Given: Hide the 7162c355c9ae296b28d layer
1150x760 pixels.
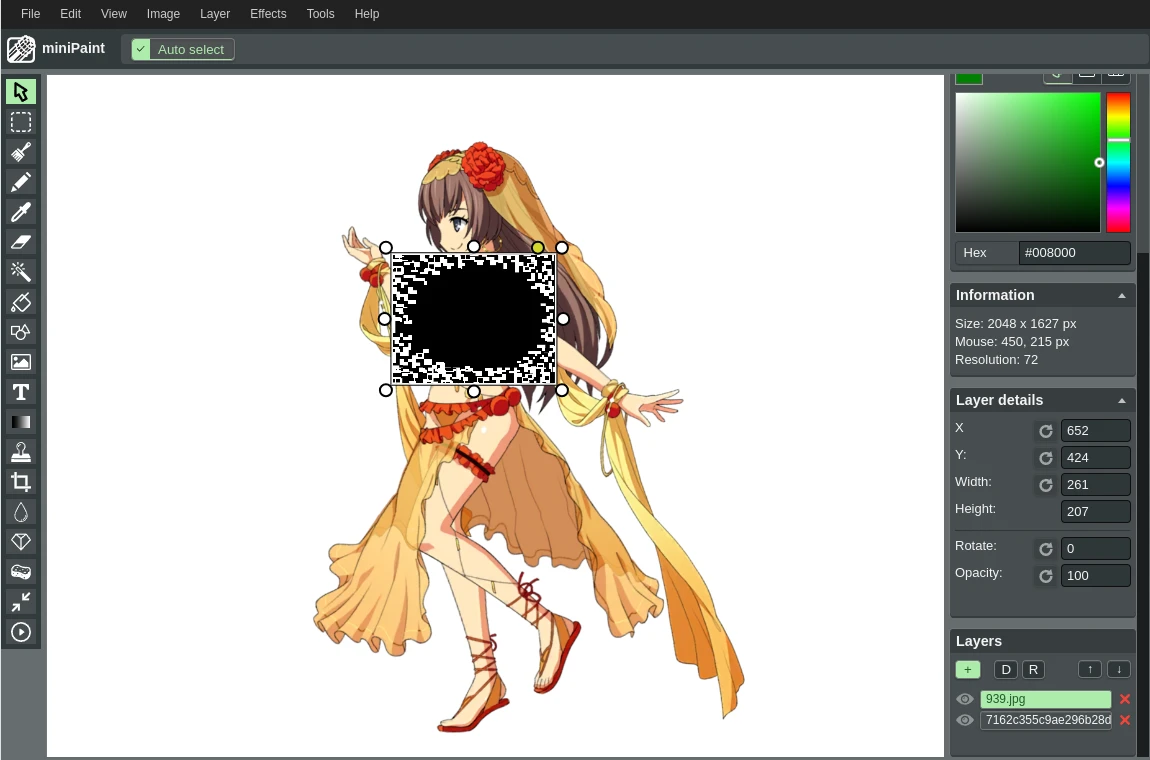Looking at the screenshot, I should 965,720.
